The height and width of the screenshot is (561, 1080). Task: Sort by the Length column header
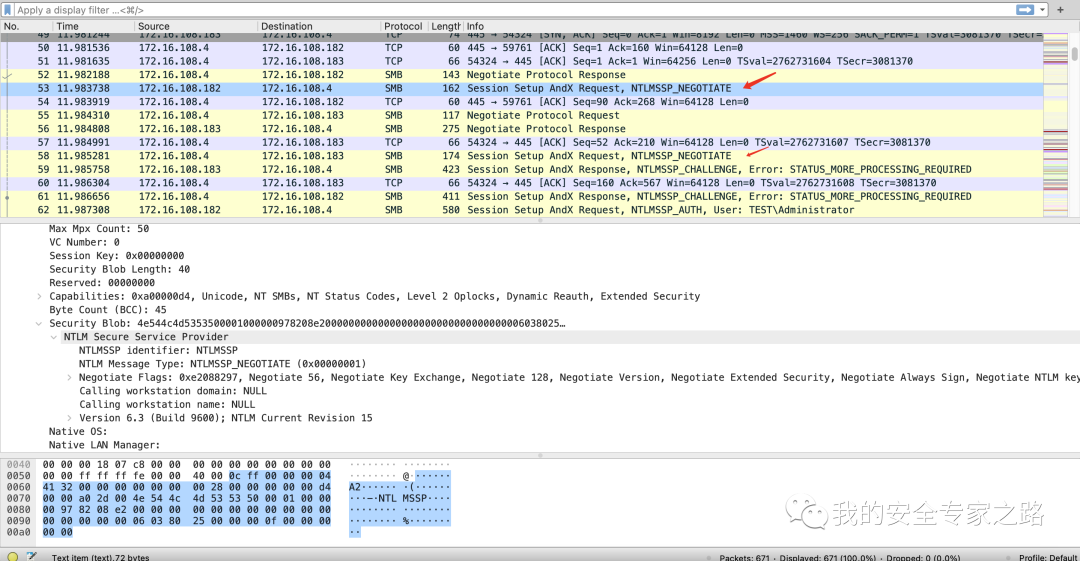click(x=446, y=26)
